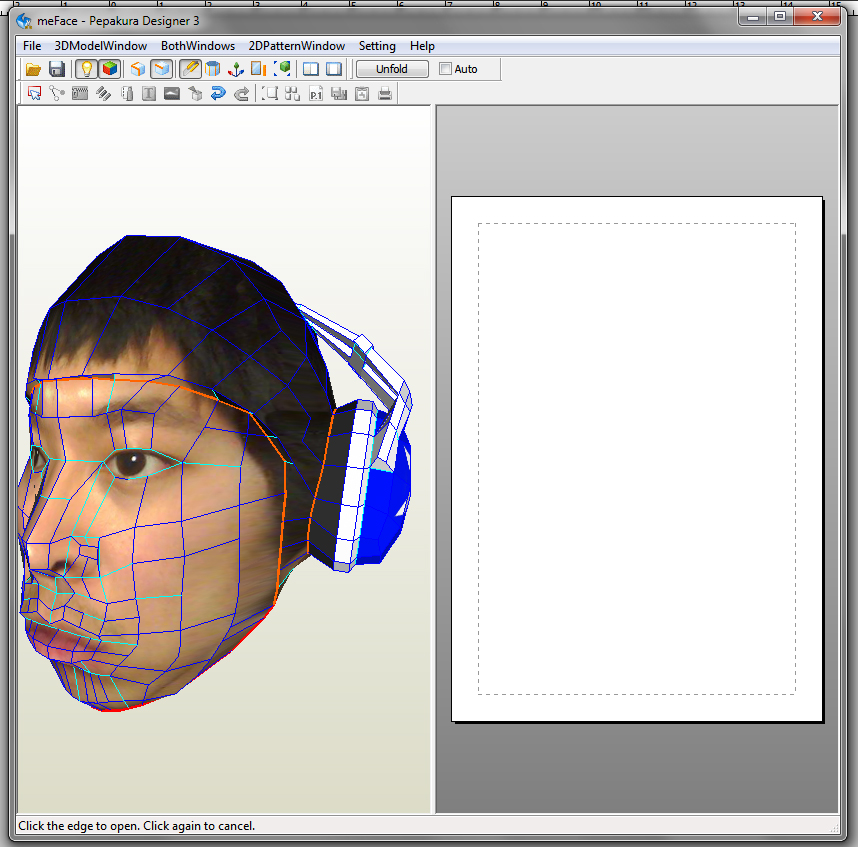The width and height of the screenshot is (858, 847).
Task: Click the green cube fit-to-view icon
Action: pyautogui.click(x=282, y=69)
